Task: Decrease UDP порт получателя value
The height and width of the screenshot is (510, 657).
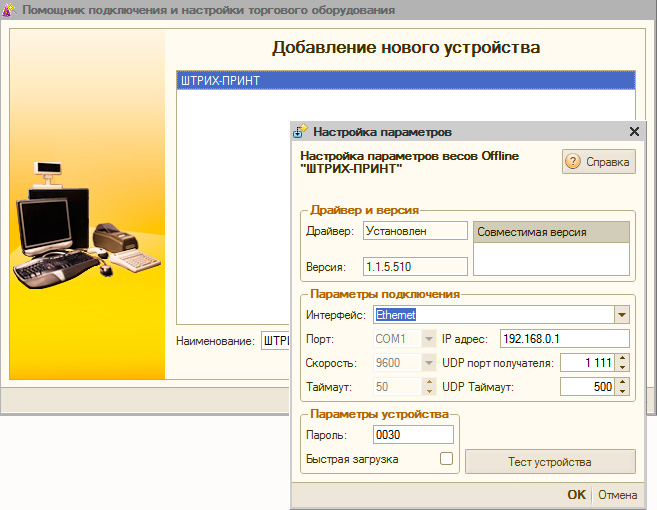Action: [623, 367]
